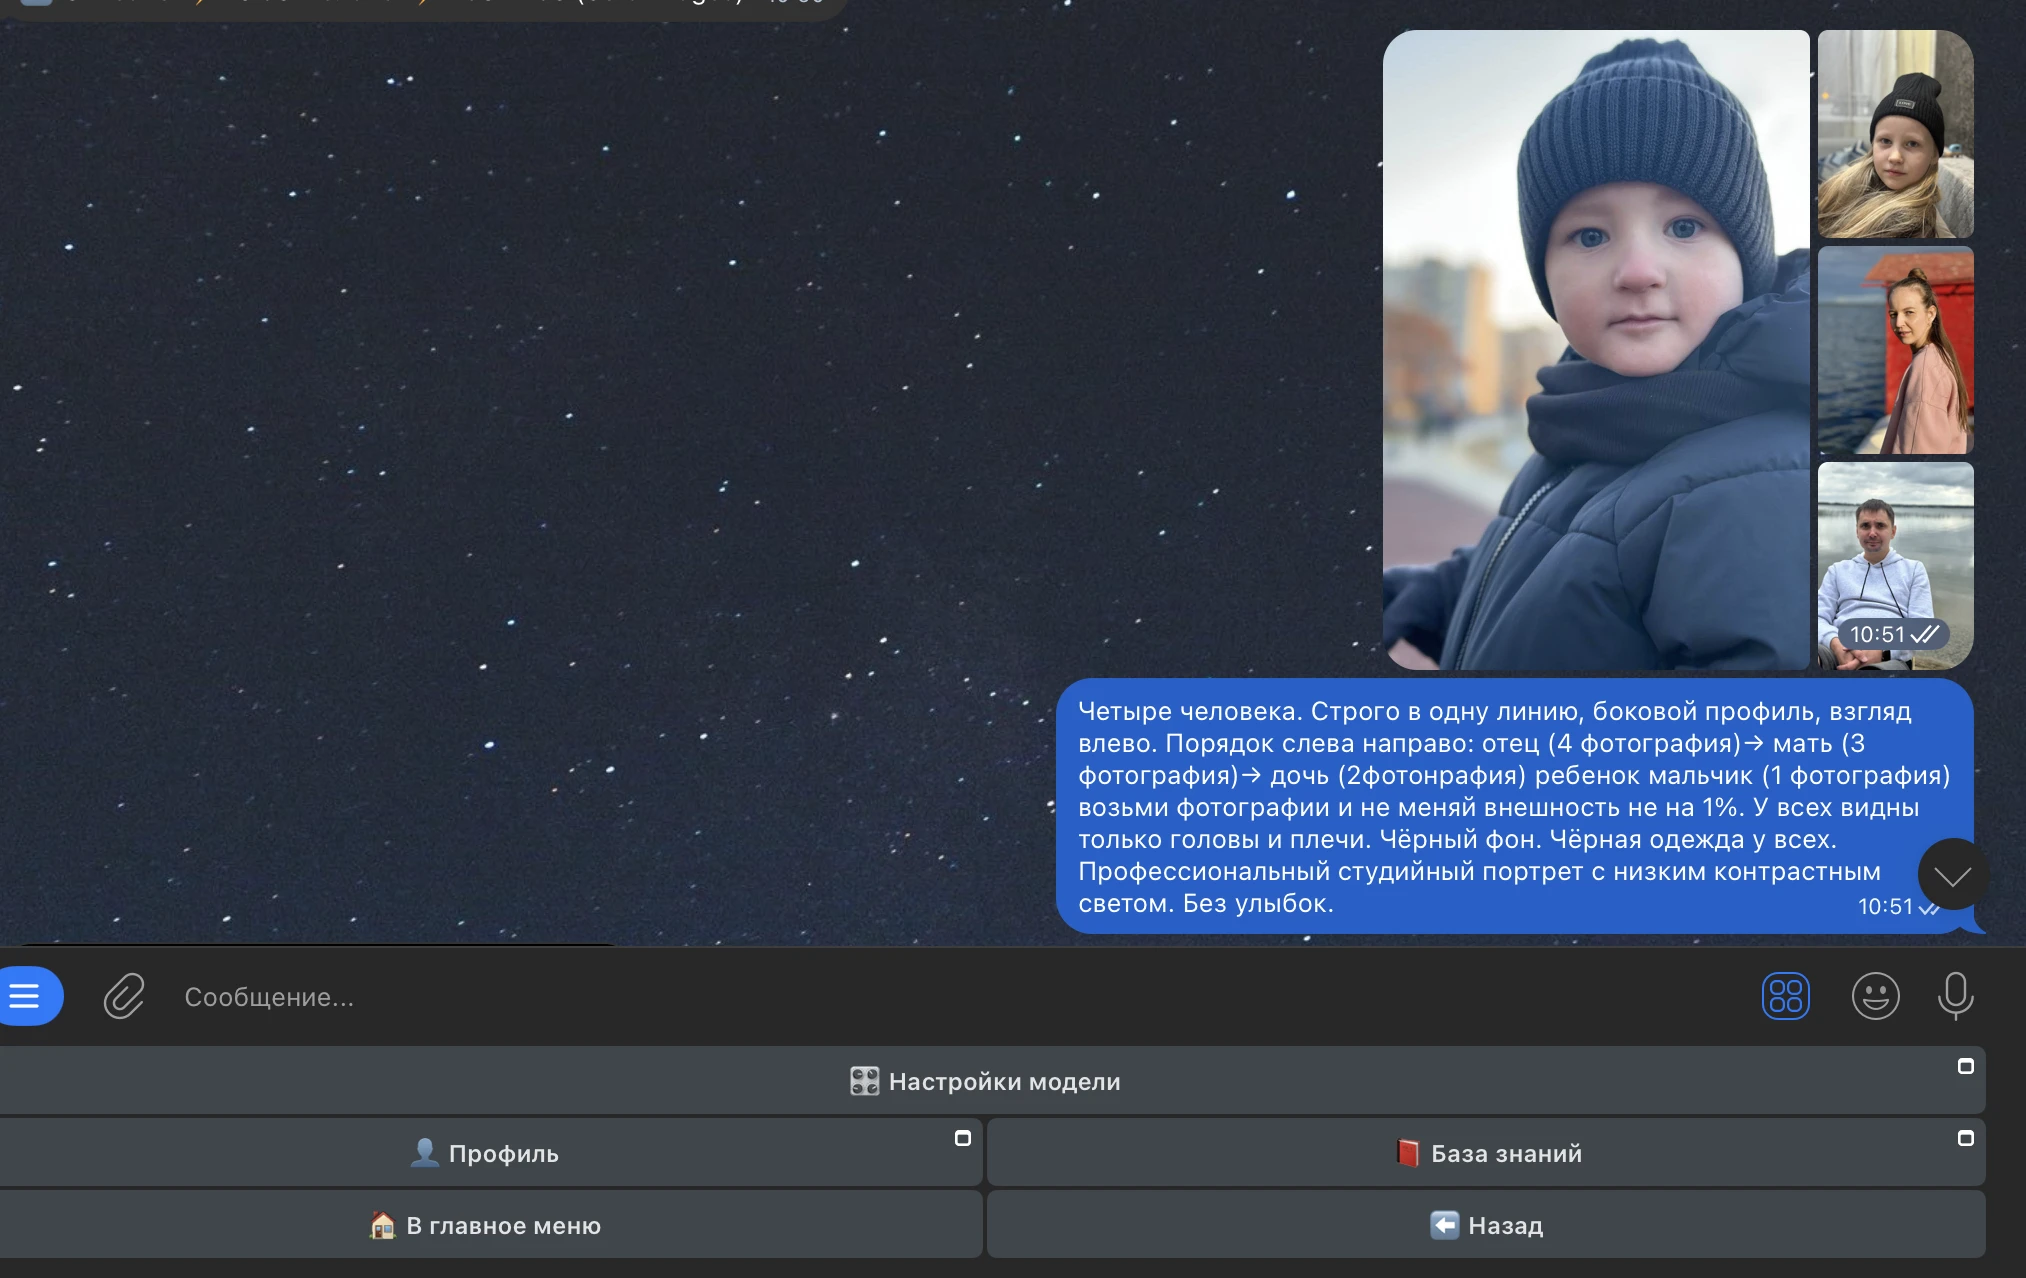This screenshot has width=2026, height=1278.
Task: Toggle the bot keyboard grid icon
Action: click(x=1785, y=996)
